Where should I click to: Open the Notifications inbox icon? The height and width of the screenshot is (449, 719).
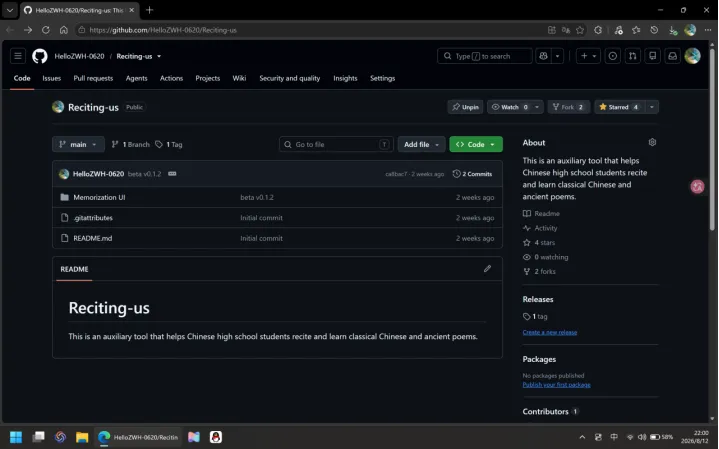(x=673, y=56)
